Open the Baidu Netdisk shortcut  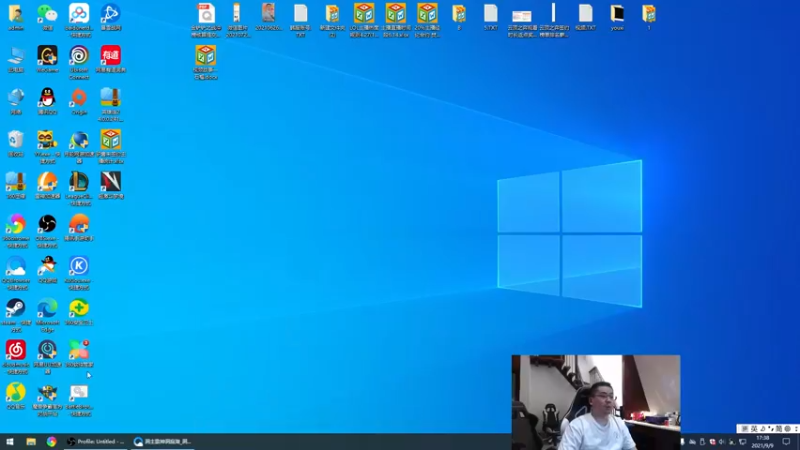(x=79, y=20)
